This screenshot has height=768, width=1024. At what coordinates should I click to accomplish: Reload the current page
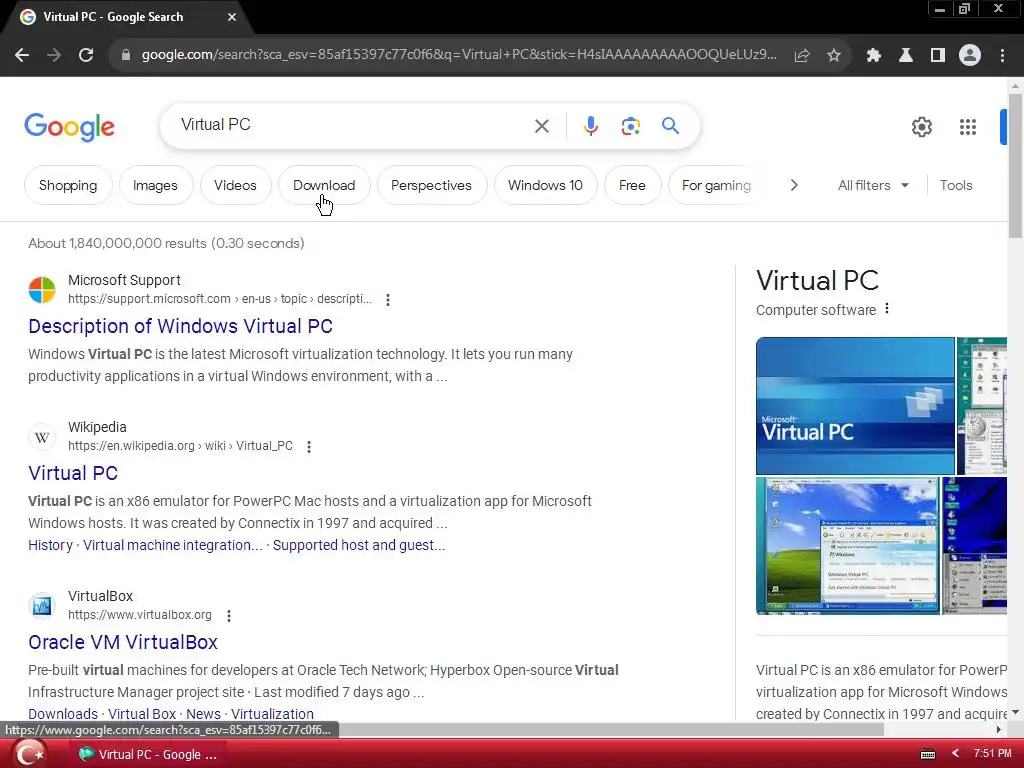(x=86, y=56)
